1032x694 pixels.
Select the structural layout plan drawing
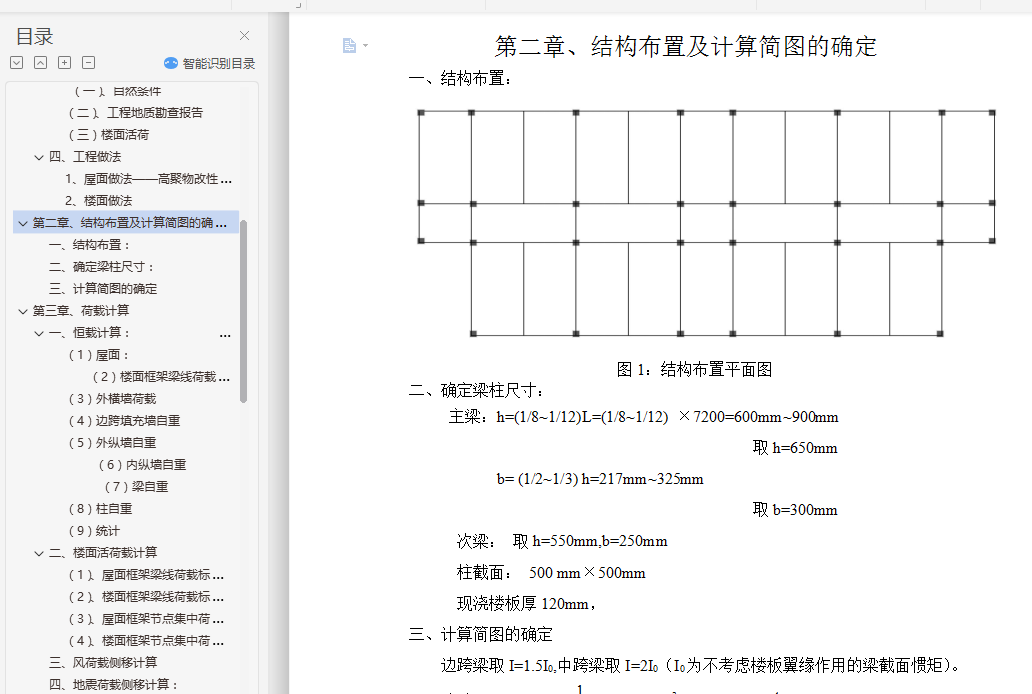pyautogui.click(x=706, y=223)
